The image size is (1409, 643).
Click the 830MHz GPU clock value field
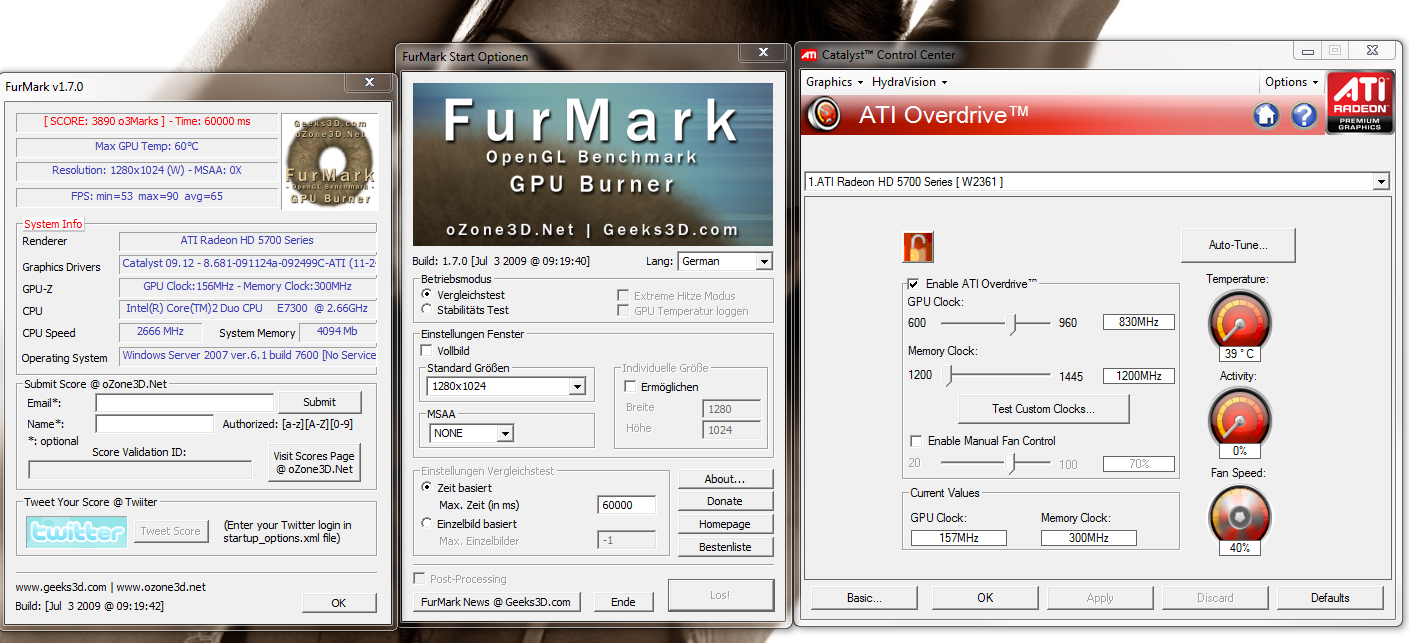(1139, 322)
